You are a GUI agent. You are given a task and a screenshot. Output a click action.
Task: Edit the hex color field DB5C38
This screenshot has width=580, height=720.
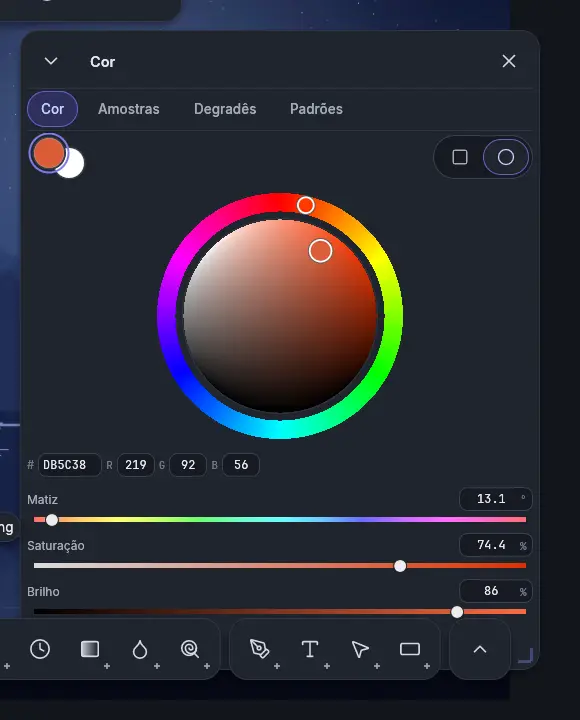69,465
